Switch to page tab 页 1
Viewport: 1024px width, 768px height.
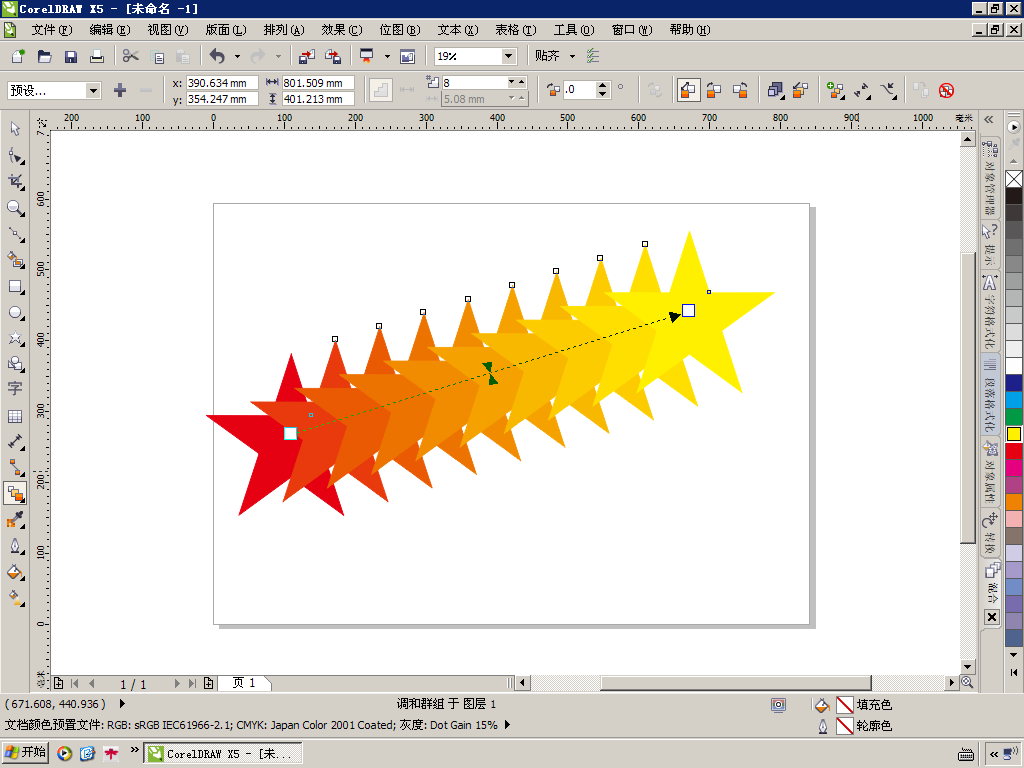[x=244, y=683]
